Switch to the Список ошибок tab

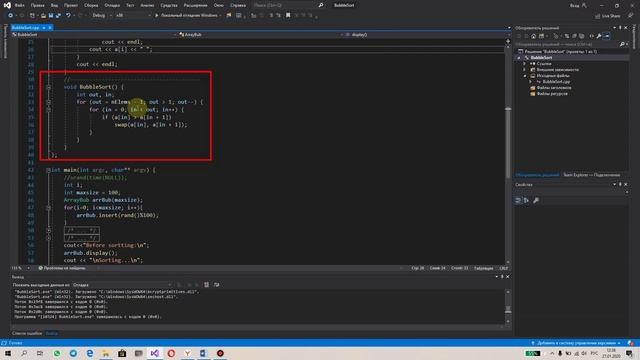(27, 333)
